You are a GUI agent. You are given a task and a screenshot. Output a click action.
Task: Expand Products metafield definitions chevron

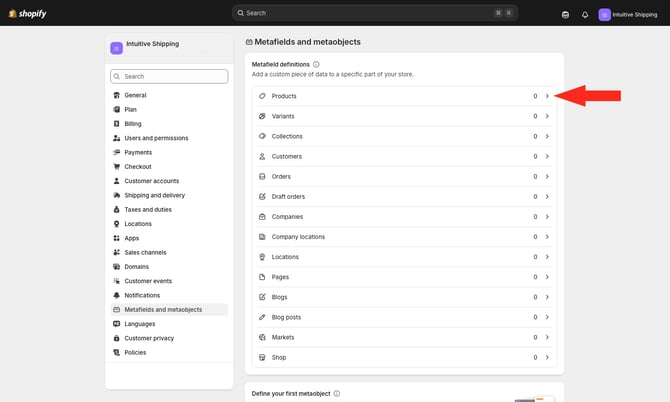(547, 96)
